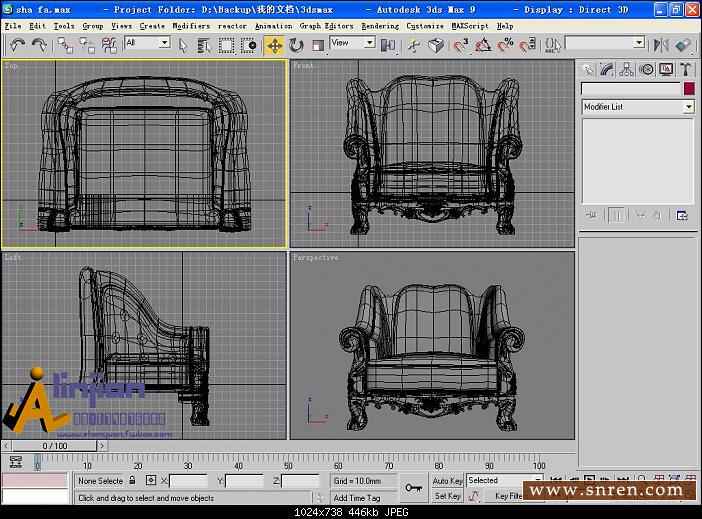Viewport: 702px width, 519px height.
Task: Open the Display command panel
Action: 666,69
